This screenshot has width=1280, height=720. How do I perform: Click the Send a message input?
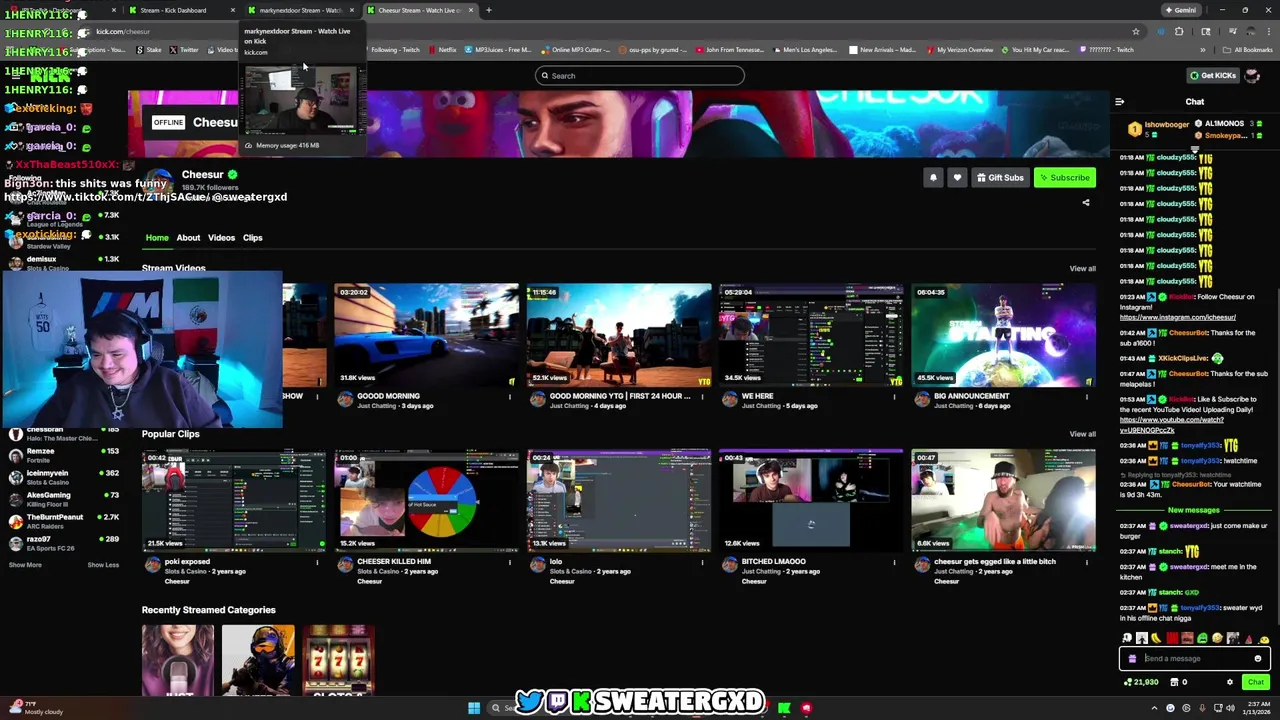(1195, 659)
